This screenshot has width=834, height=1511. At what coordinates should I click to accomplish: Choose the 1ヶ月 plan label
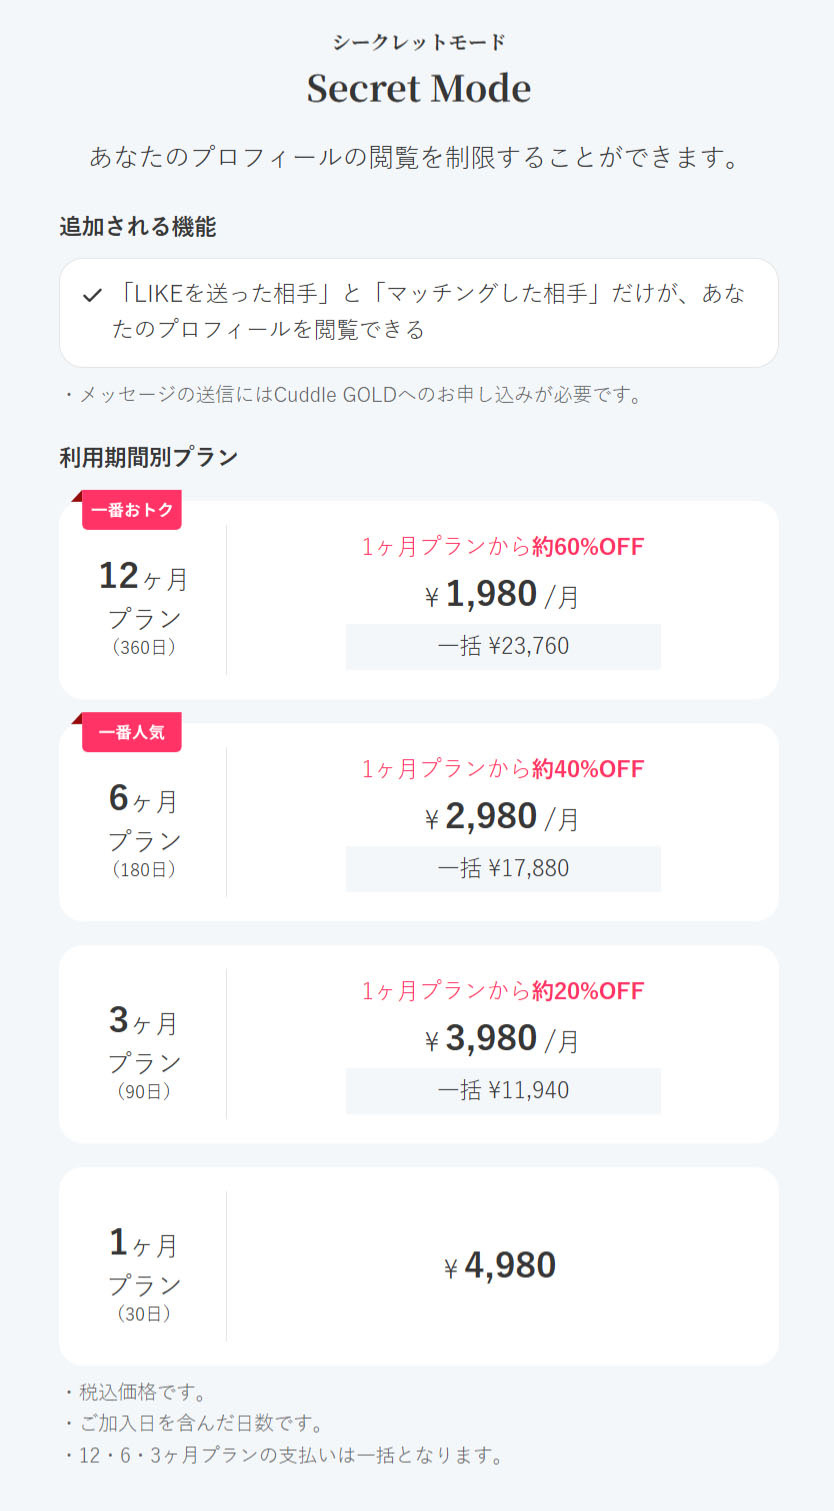click(144, 1266)
